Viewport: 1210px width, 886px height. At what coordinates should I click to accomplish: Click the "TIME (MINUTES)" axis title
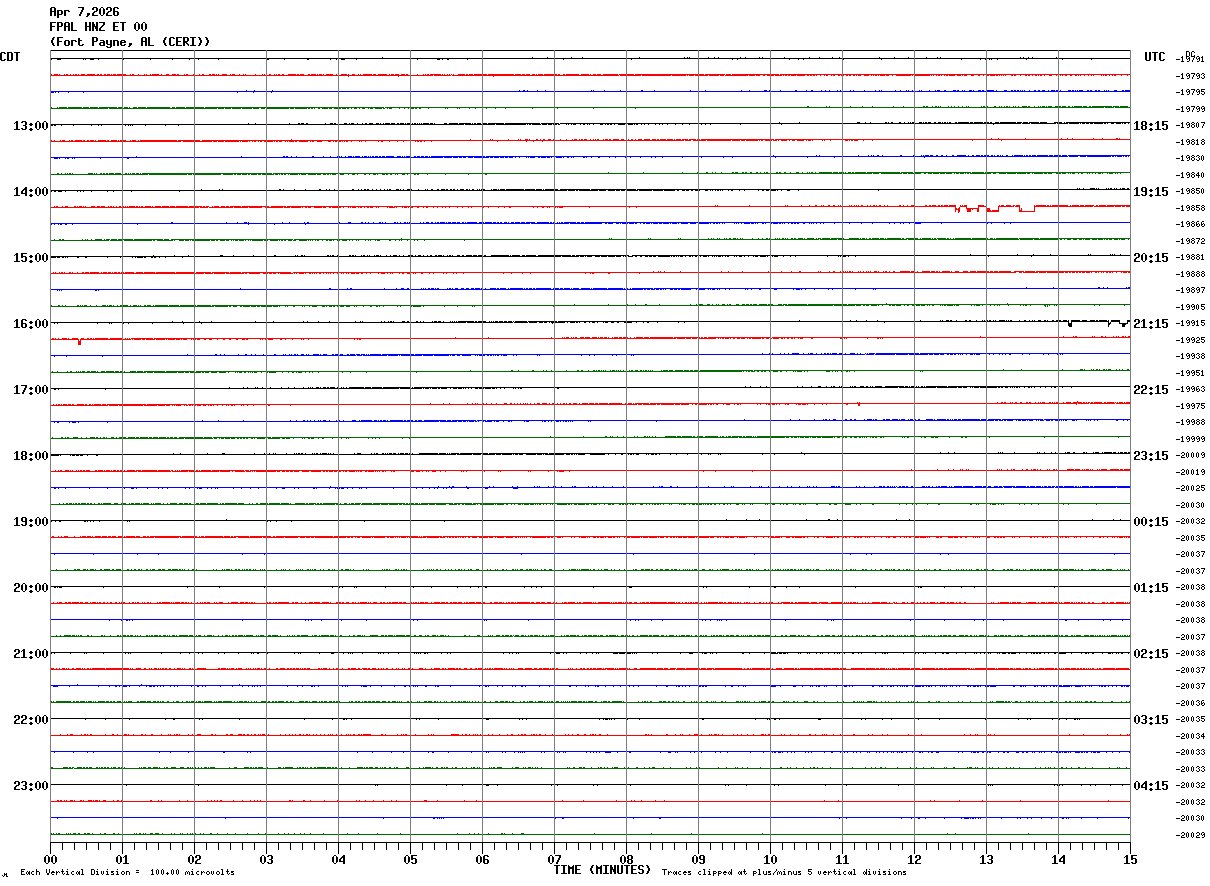coord(602,870)
